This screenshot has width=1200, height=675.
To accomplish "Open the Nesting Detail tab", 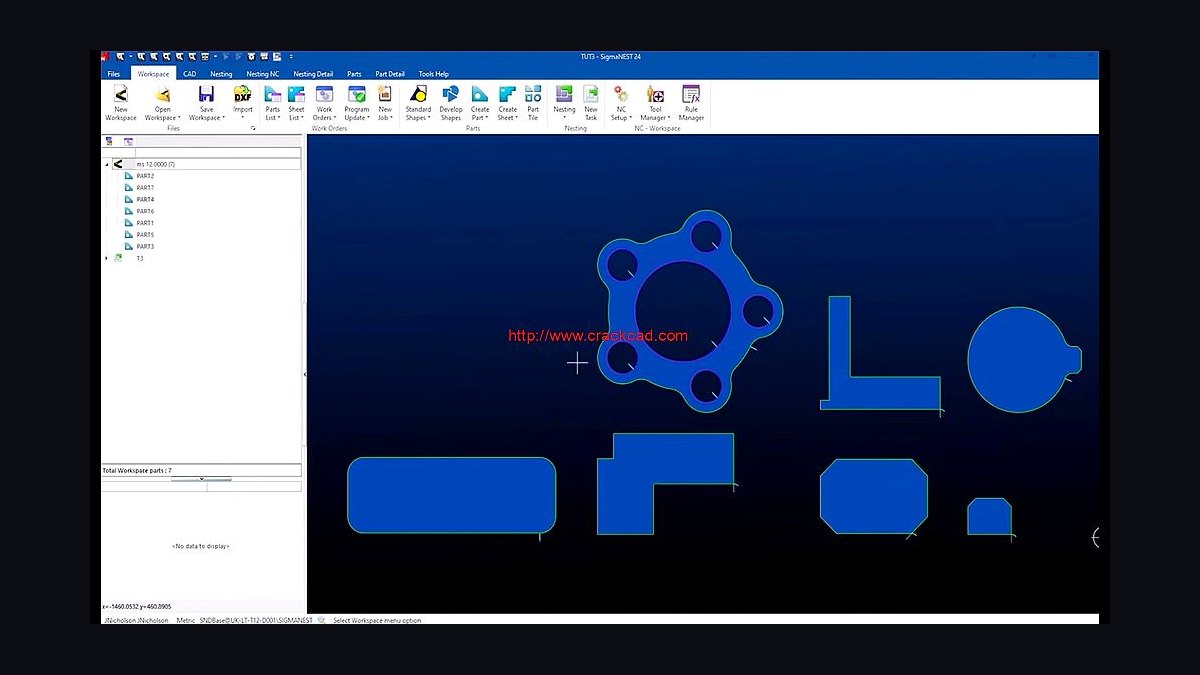I will coord(313,74).
